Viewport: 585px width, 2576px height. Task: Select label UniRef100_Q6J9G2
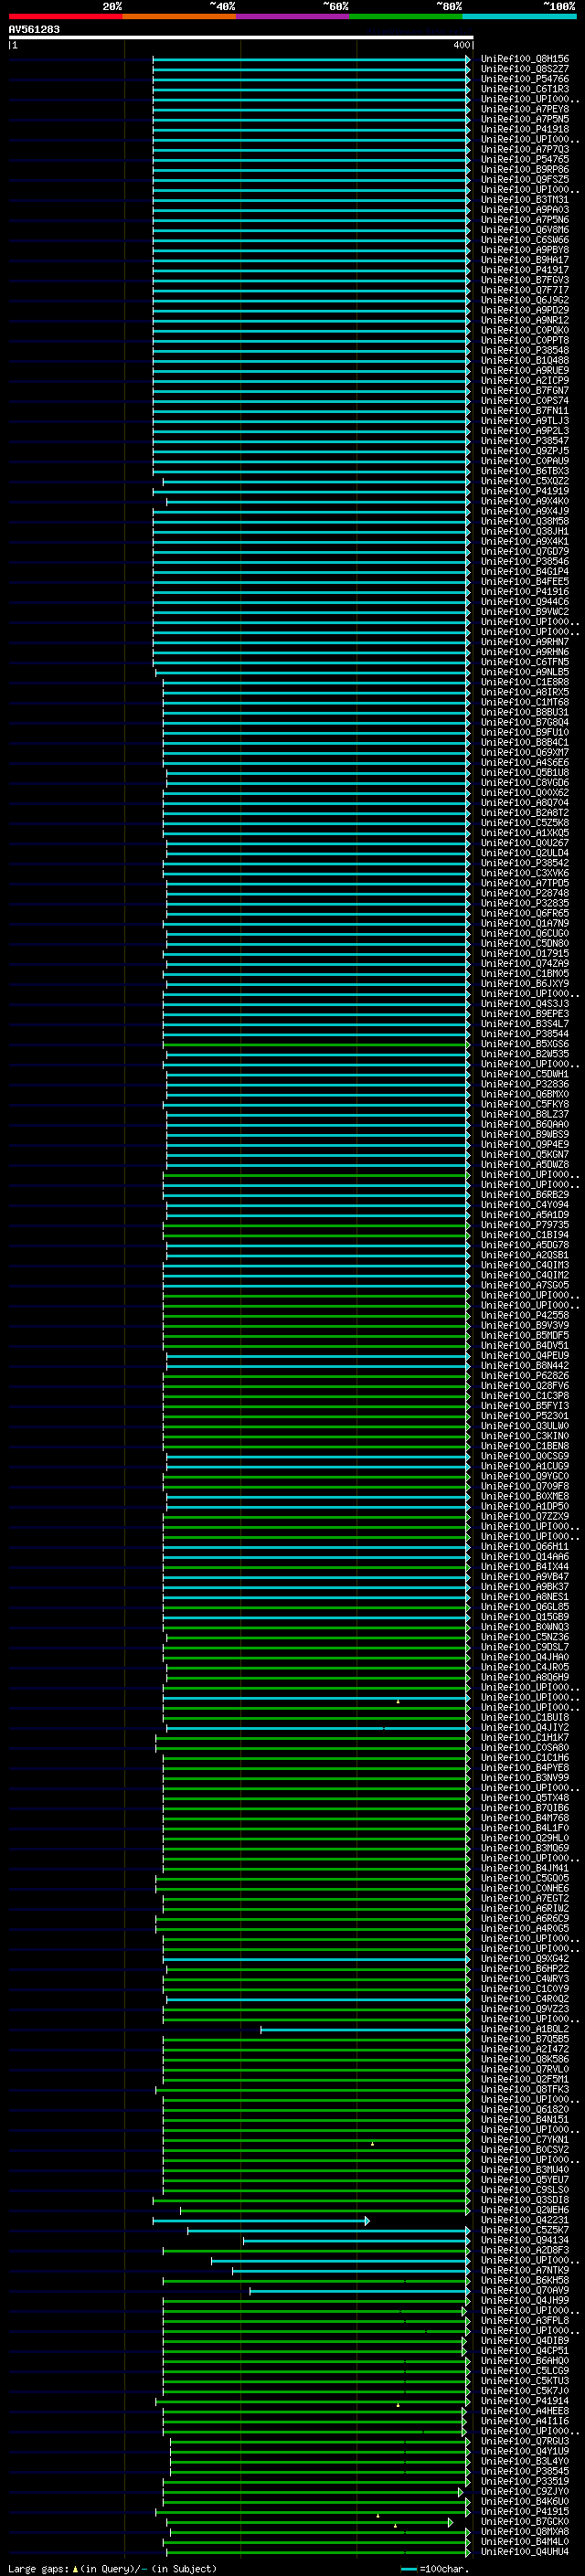click(x=524, y=300)
